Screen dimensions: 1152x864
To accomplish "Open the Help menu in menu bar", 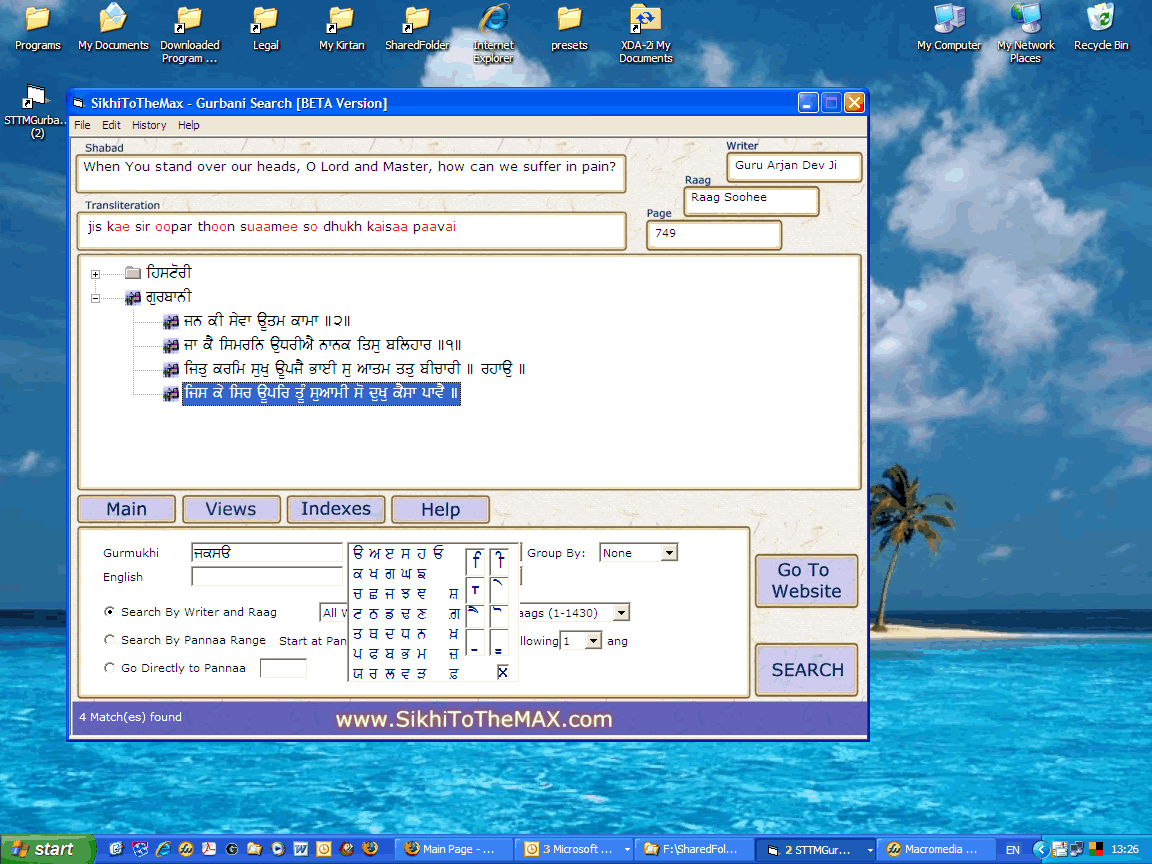I will coord(189,126).
